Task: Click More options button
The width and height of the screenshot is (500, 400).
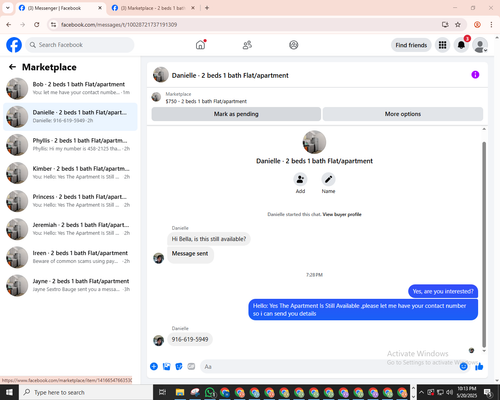Action: coord(403,114)
